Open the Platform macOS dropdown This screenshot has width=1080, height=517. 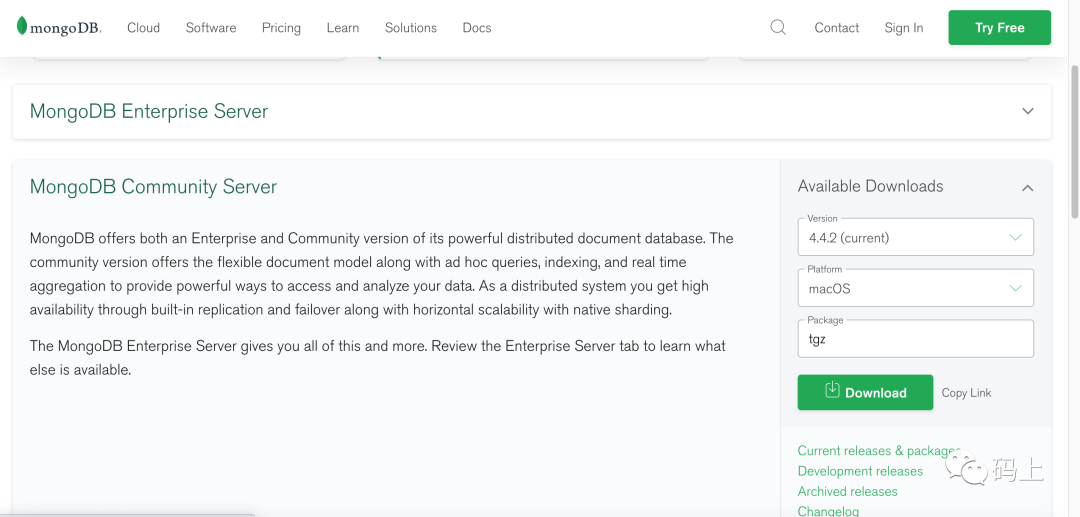click(915, 289)
